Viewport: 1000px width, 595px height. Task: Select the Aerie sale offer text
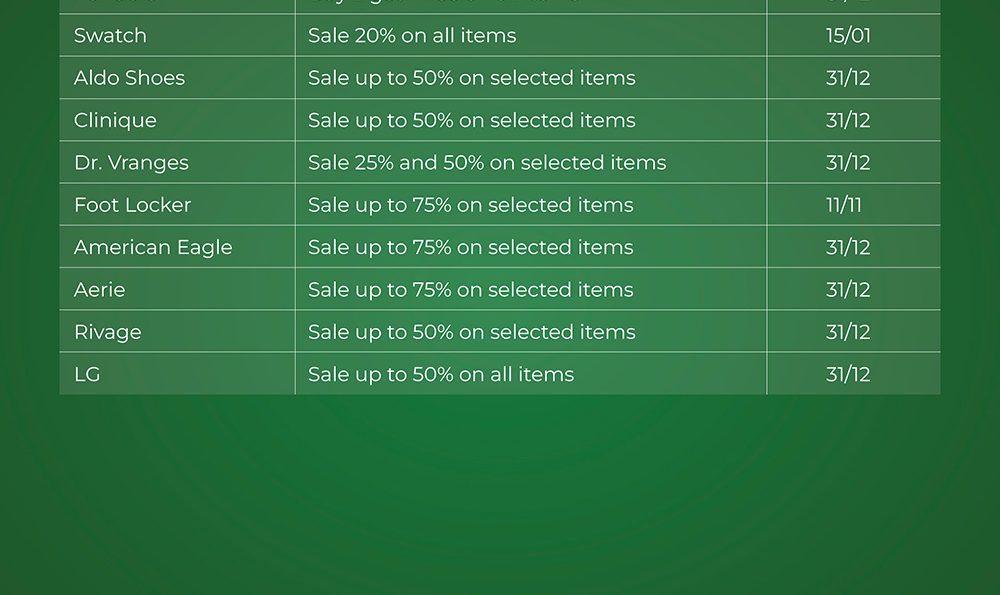tap(471, 290)
